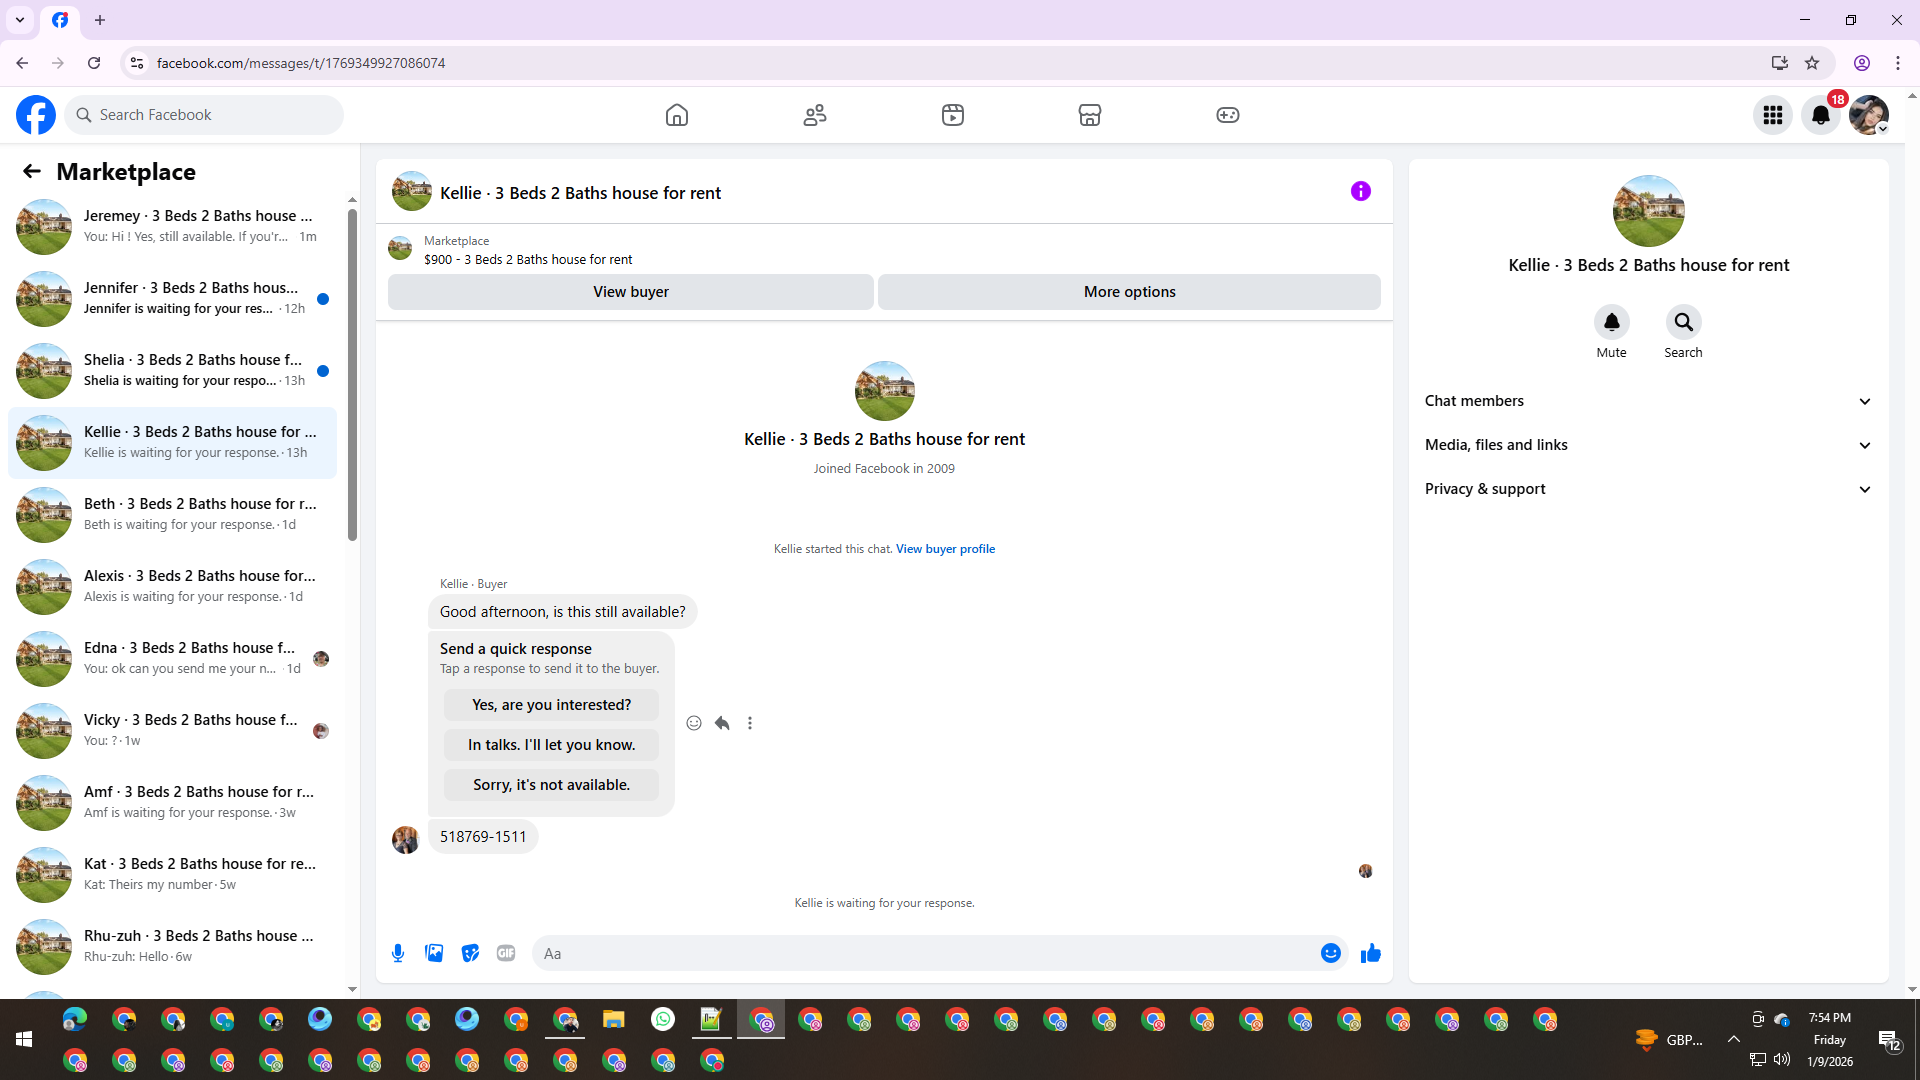Reply to the quick response message
This screenshot has height=1080, width=1920.
coord(722,723)
